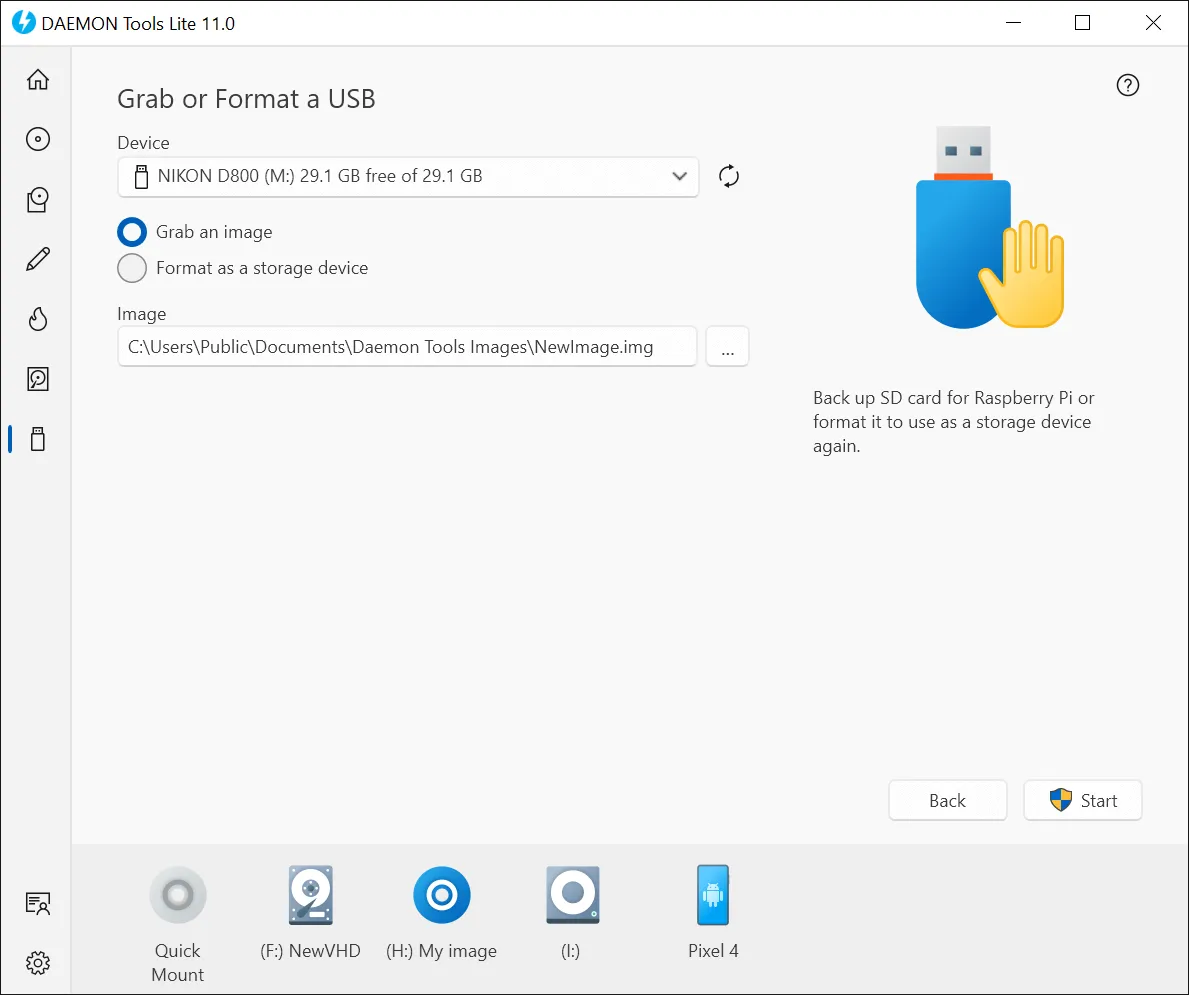
Task: Click the USB stick illustration
Action: (990, 228)
